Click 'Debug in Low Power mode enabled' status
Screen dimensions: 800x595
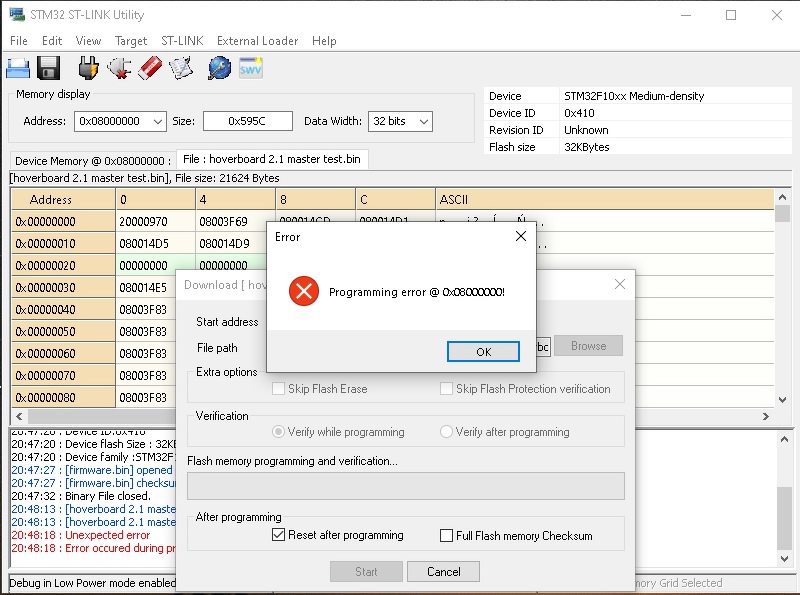pos(92,583)
